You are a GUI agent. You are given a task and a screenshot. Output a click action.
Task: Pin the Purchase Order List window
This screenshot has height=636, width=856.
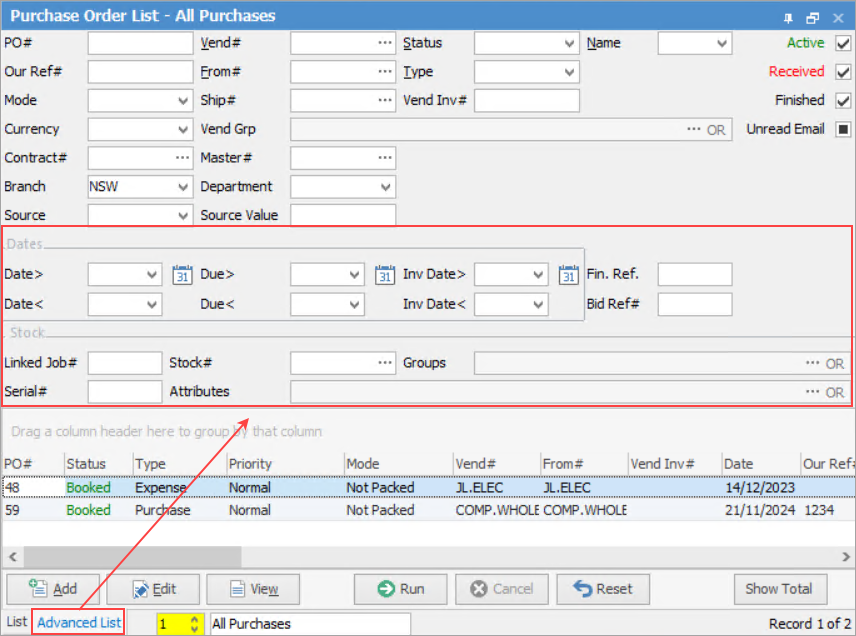tap(788, 18)
